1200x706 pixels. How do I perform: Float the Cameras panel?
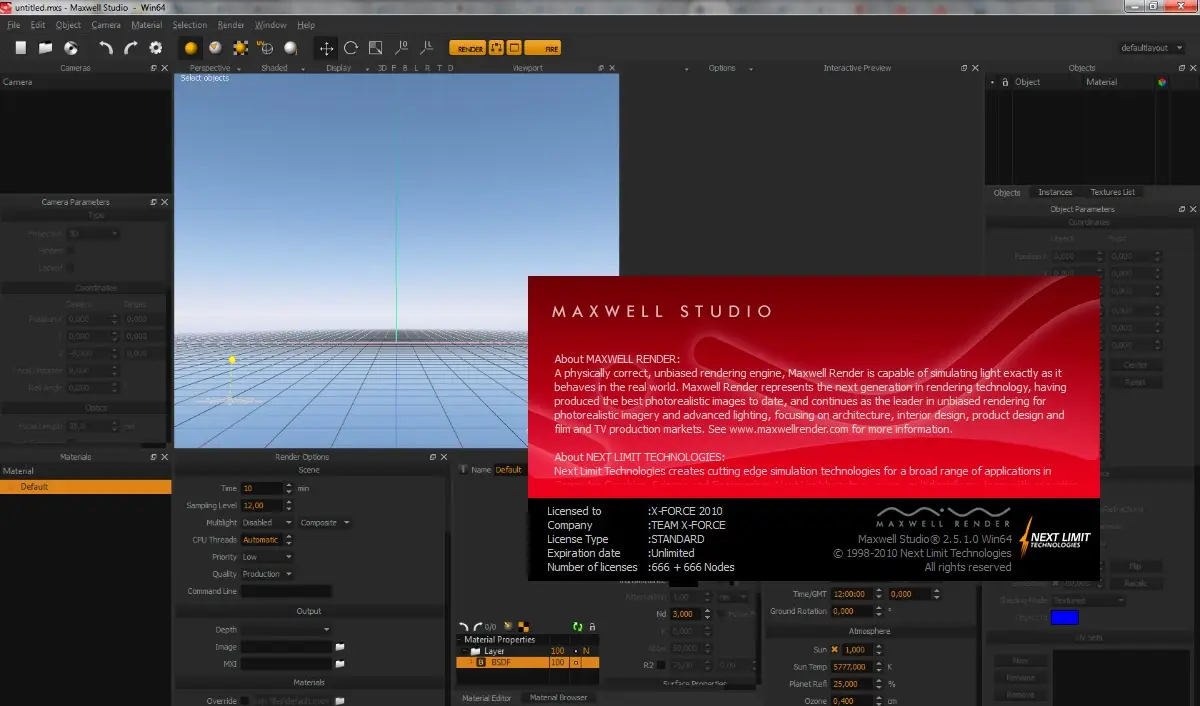[153, 68]
